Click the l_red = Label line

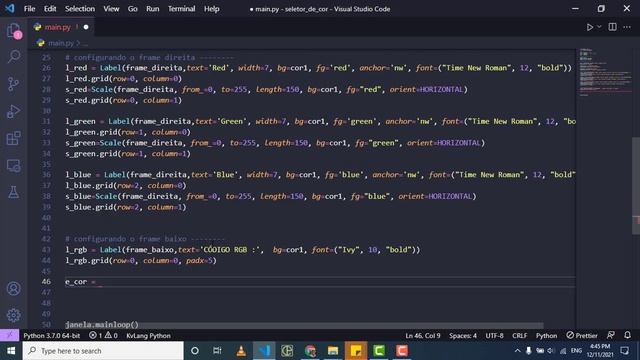click(318, 68)
